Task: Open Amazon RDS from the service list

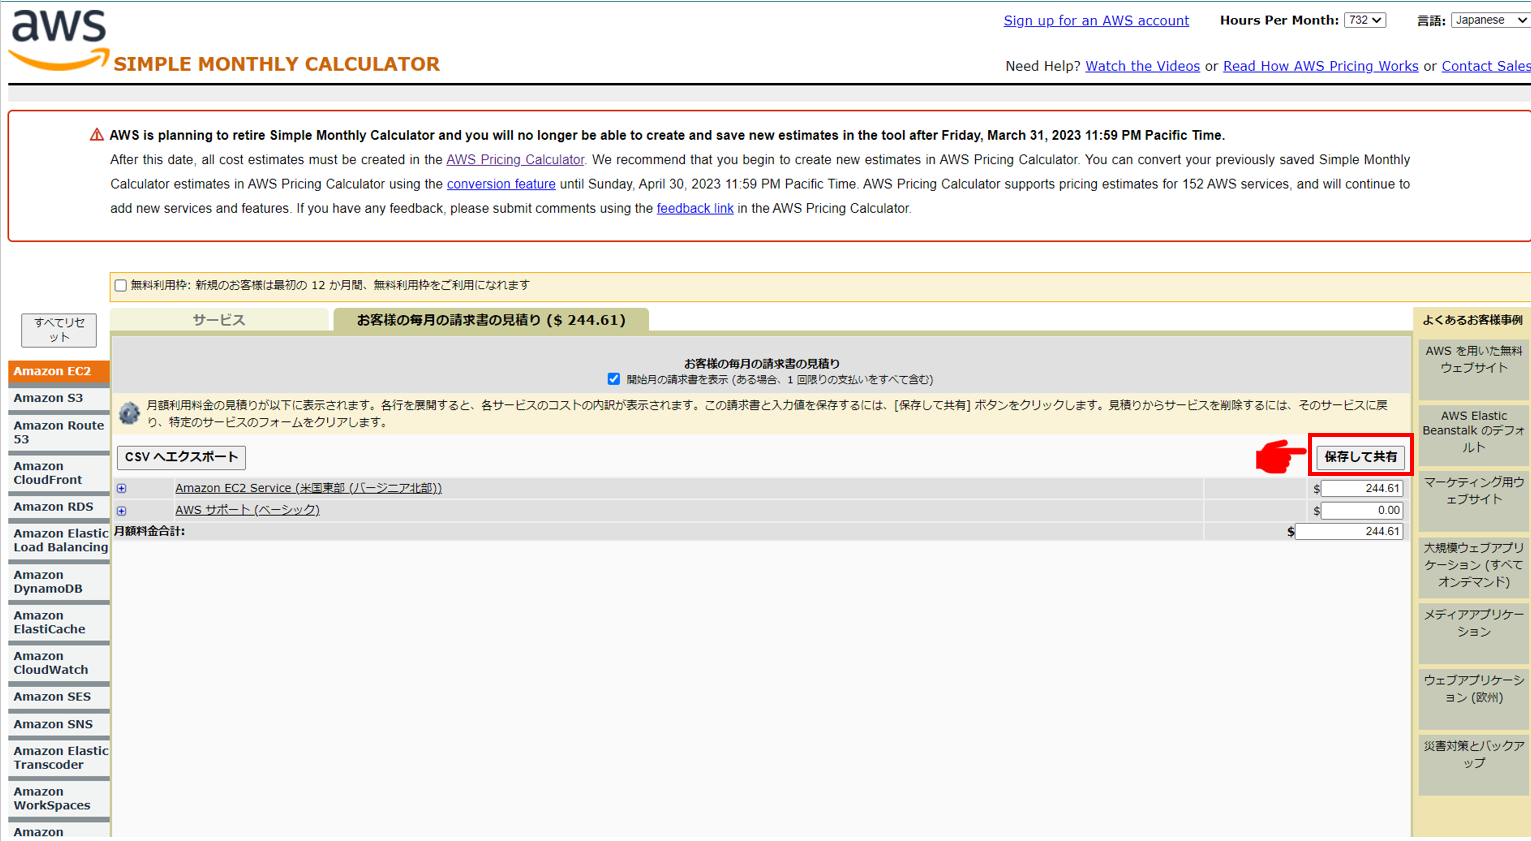Action: pyautogui.click(x=53, y=507)
